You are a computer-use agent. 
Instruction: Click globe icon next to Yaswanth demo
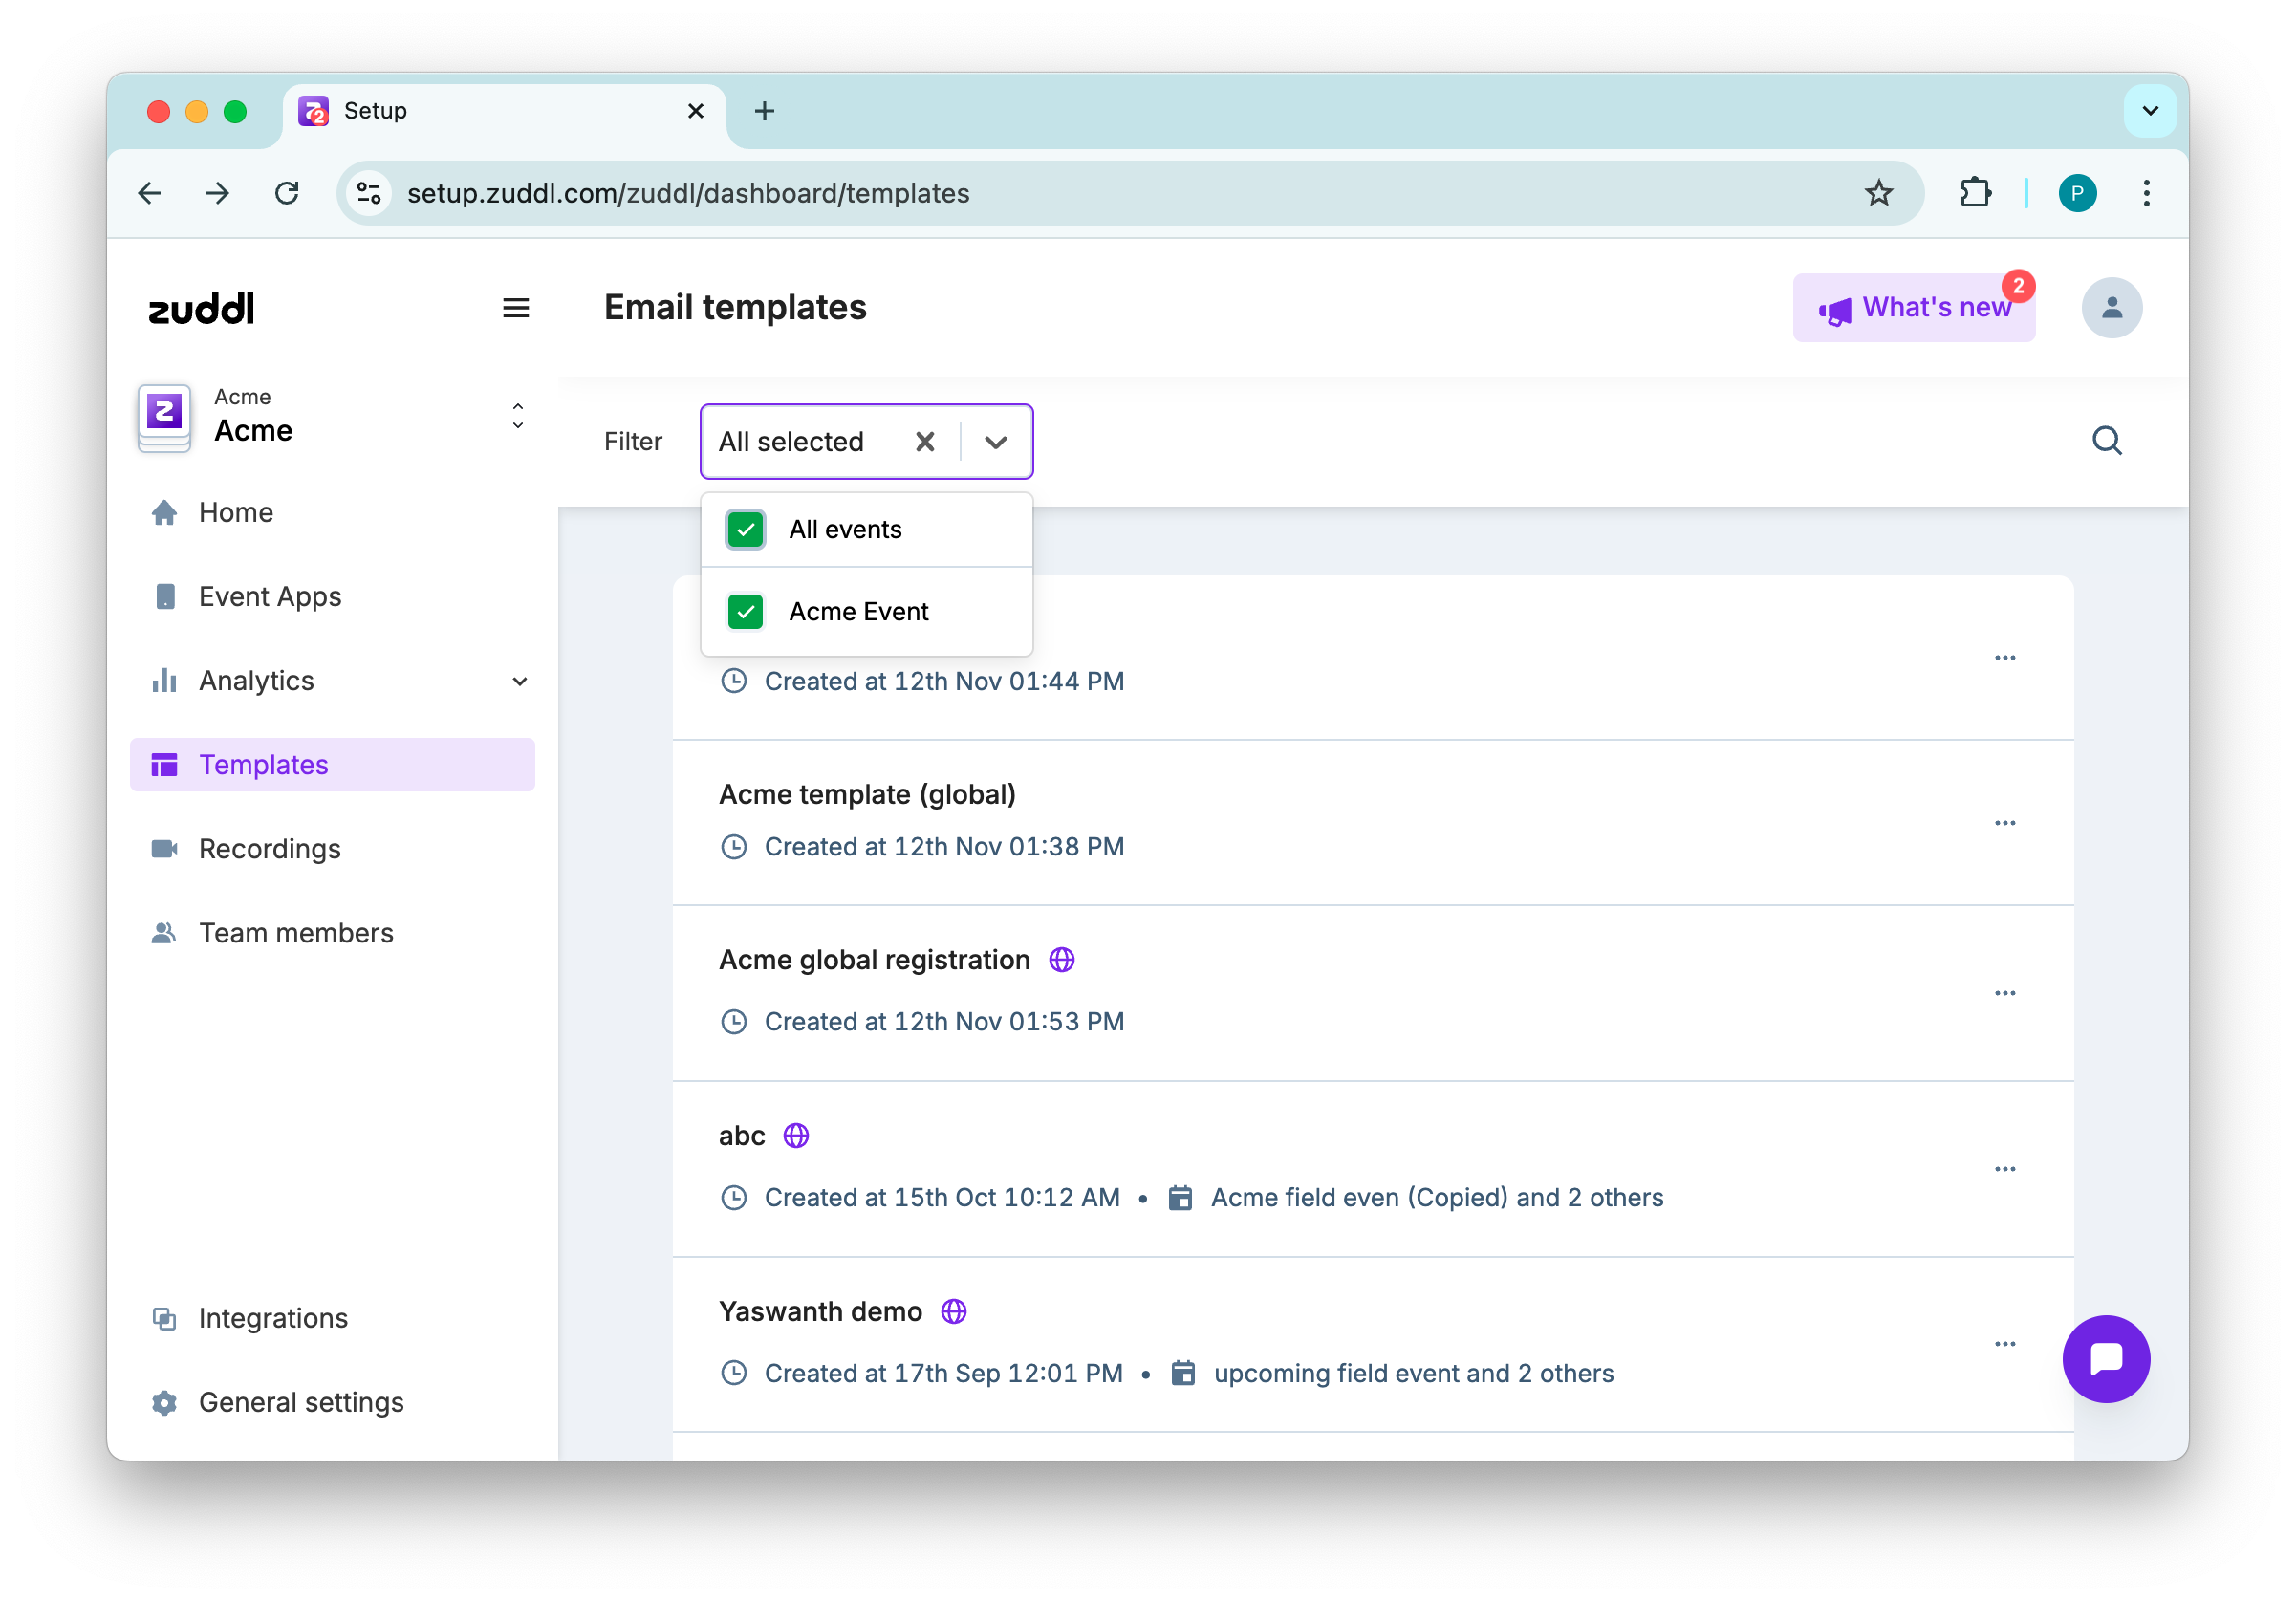953,1311
